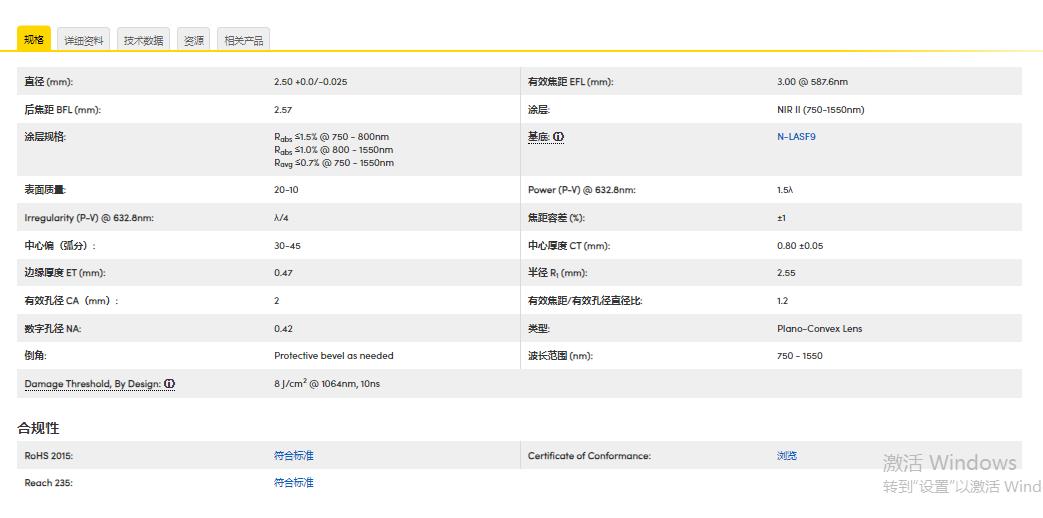
Task: Select surface quality value 20-10
Action: pyautogui.click(x=286, y=190)
